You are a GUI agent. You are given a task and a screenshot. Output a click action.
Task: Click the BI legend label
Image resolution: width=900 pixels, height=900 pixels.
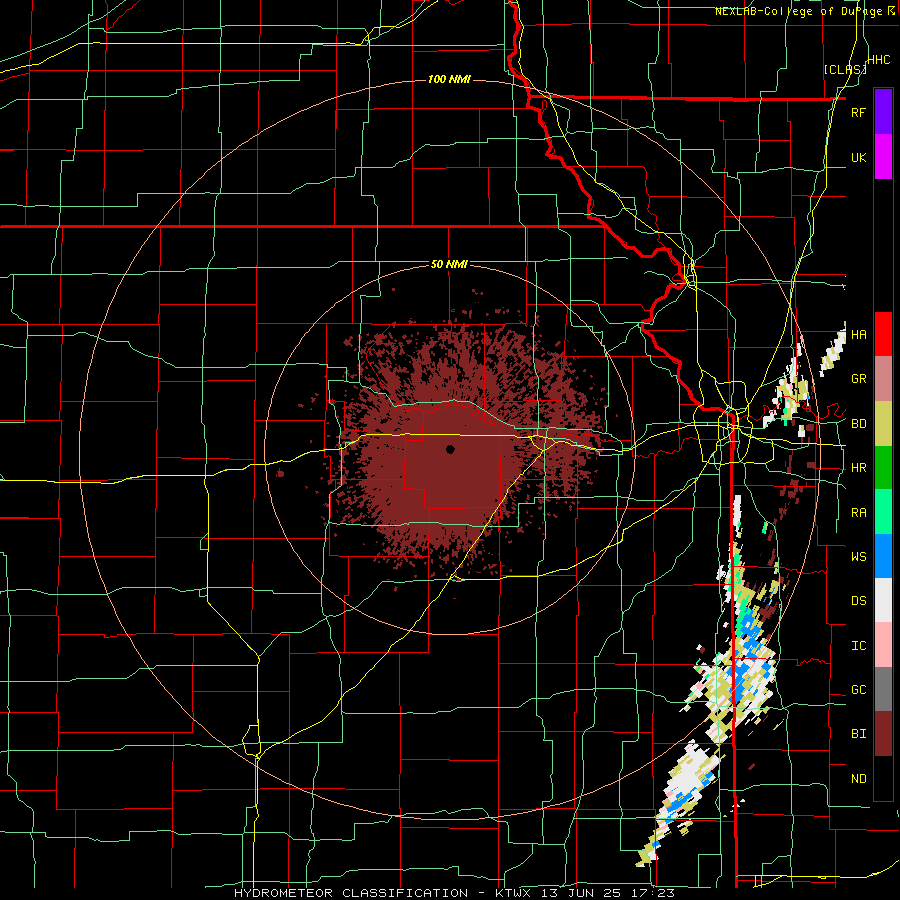[x=858, y=734]
